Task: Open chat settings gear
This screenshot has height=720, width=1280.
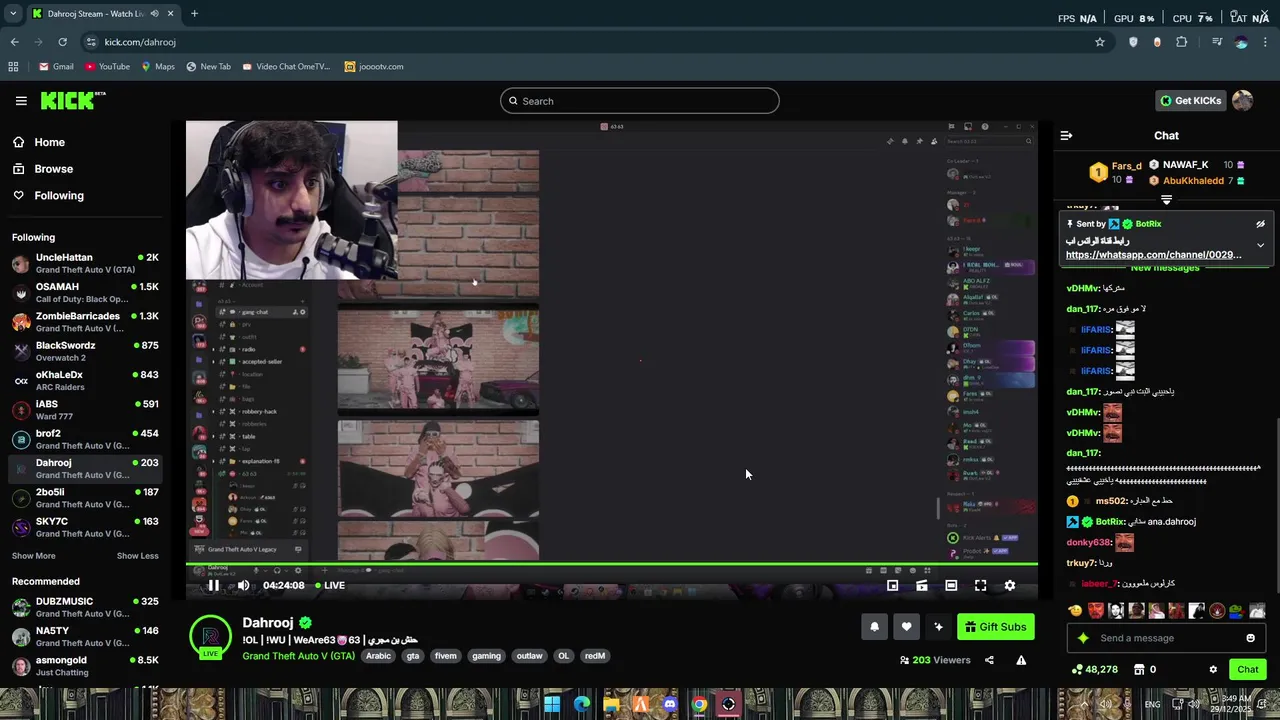Action: click(1213, 669)
